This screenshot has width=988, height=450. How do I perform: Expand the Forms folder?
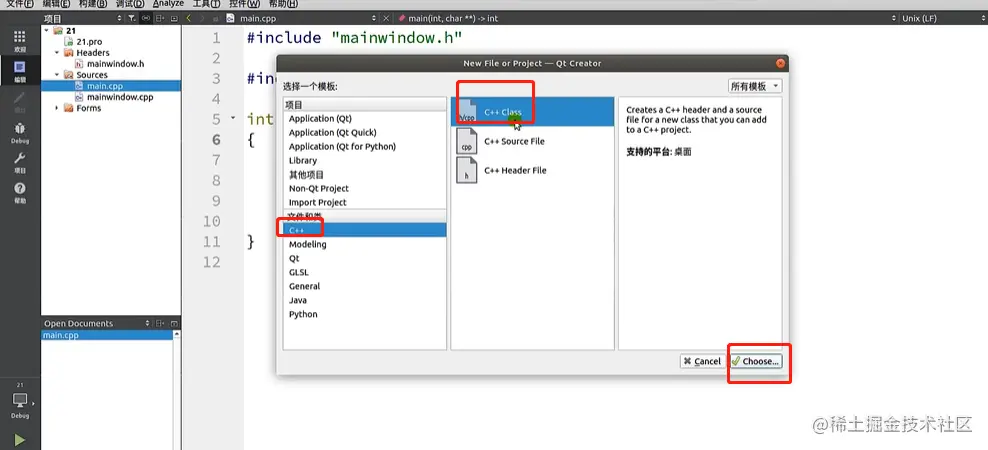(x=57, y=108)
